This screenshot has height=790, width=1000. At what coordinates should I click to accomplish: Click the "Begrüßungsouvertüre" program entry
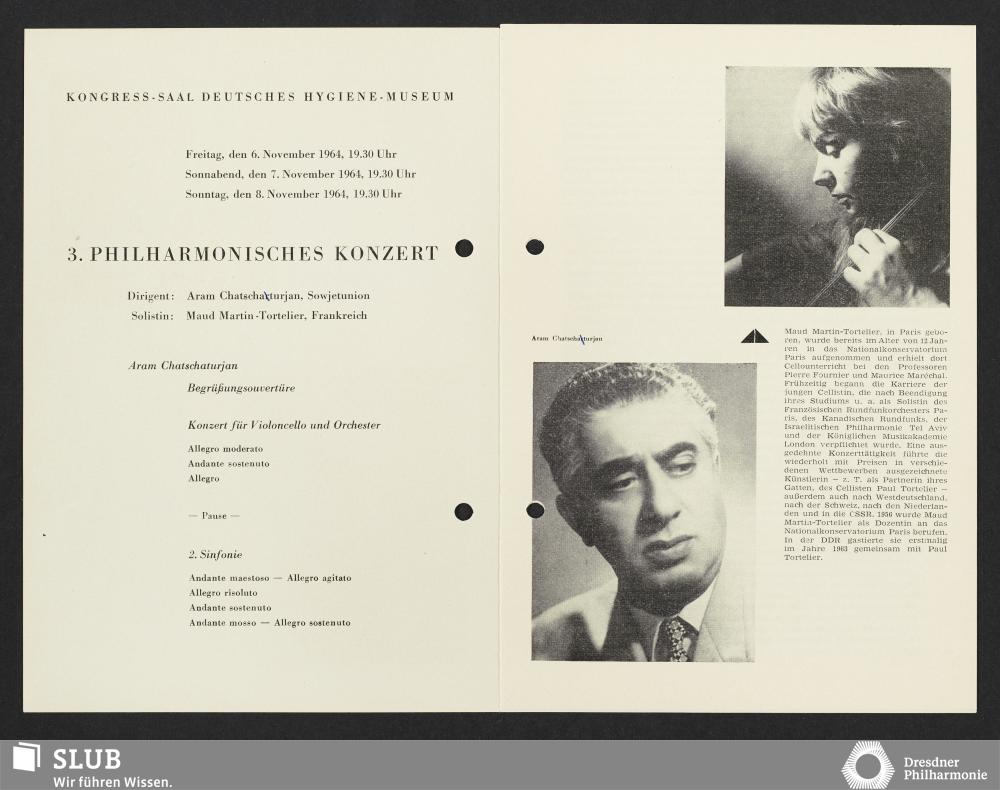(241, 387)
